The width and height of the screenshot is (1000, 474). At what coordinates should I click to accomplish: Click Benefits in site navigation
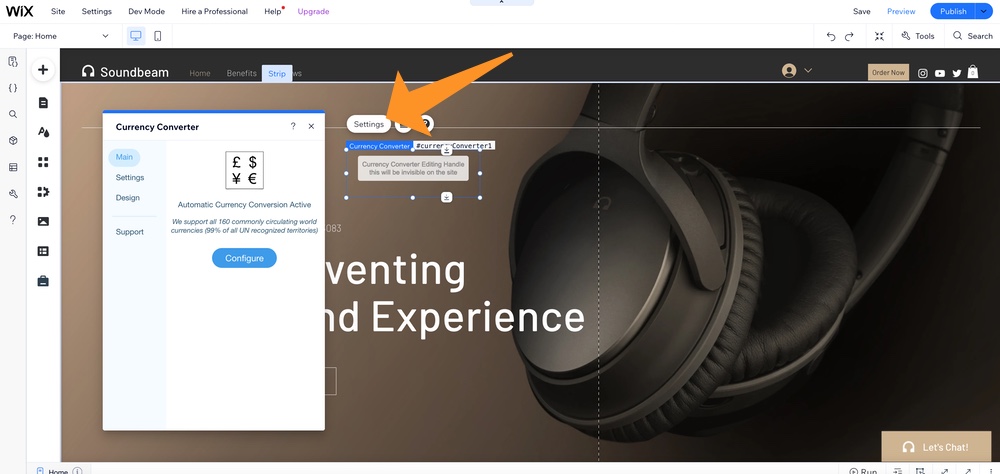(242, 73)
